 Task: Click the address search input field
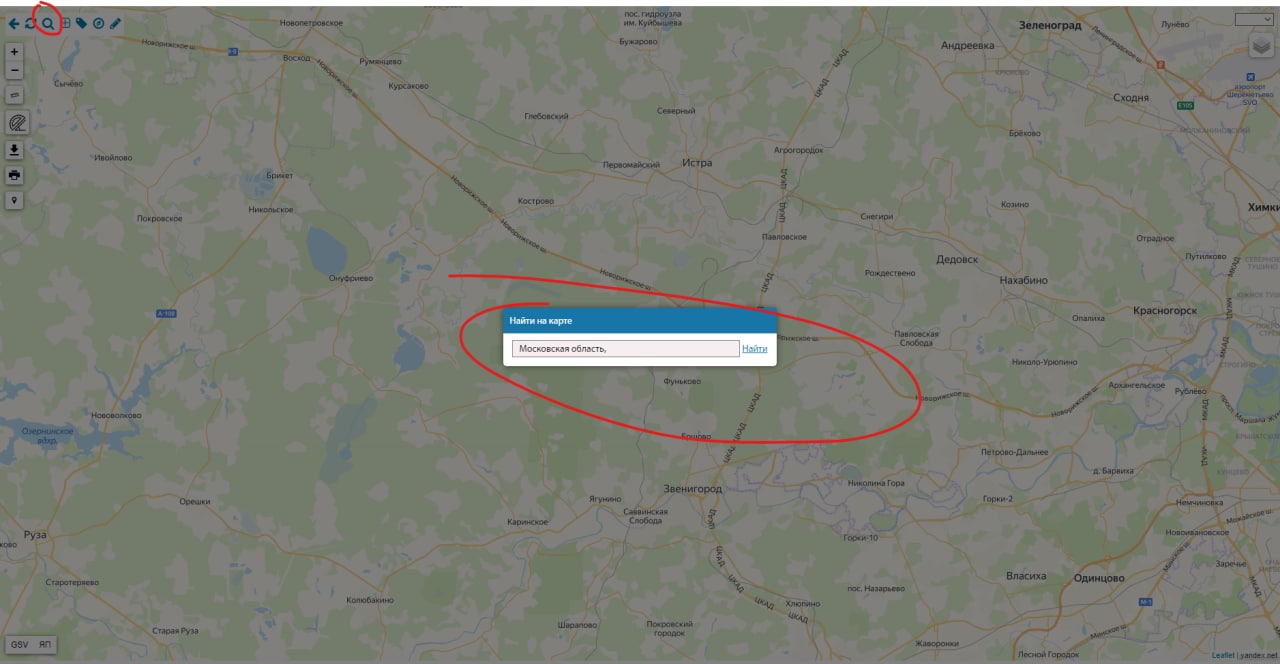coord(625,348)
